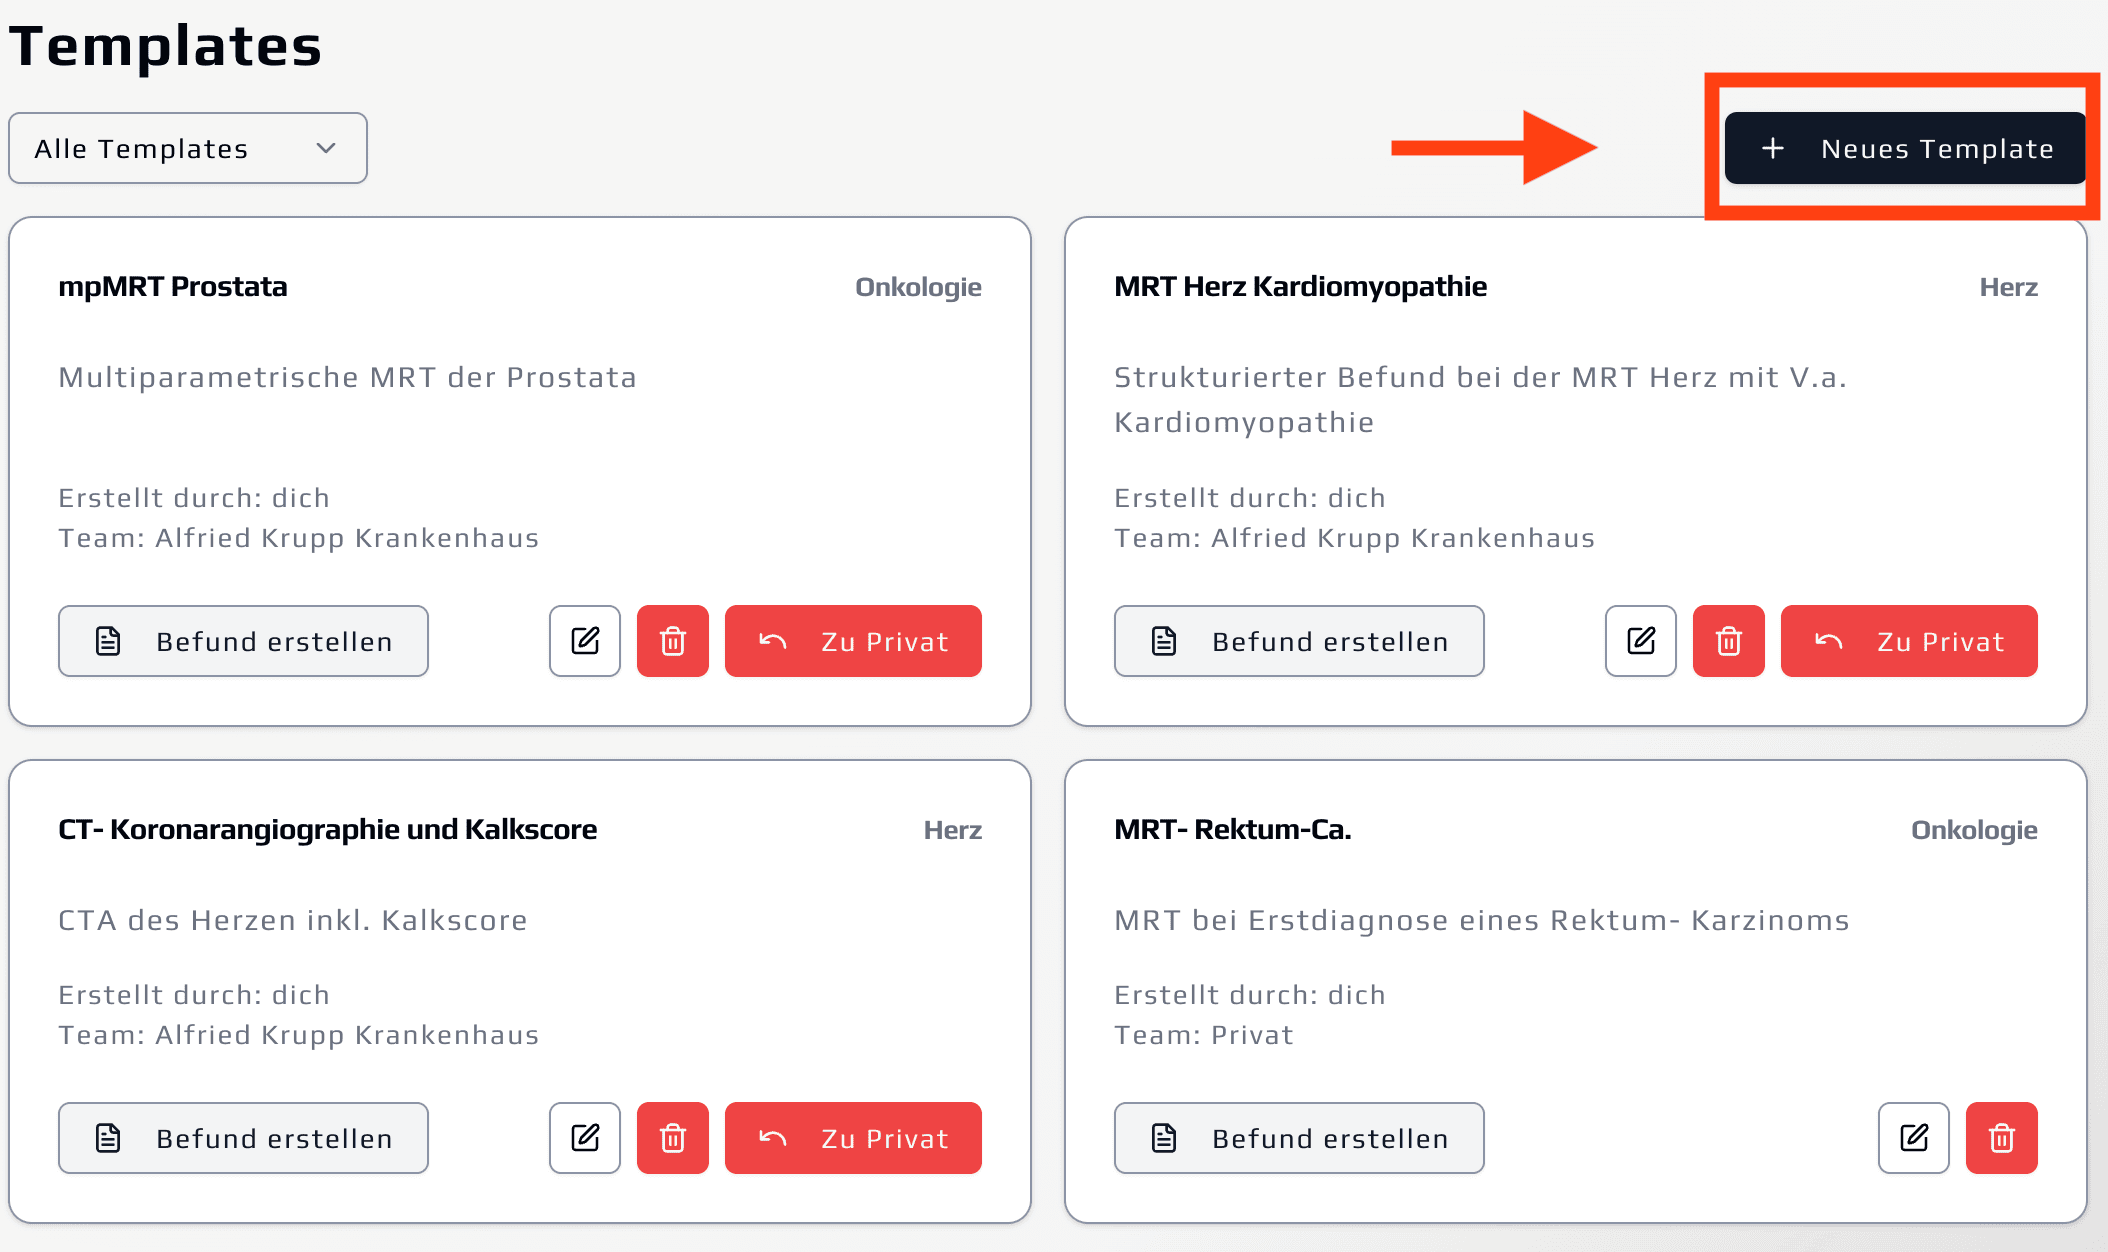The image size is (2108, 1252).
Task: Click the Herz tag on CT-Koronarangiographie card
Action: [x=952, y=830]
